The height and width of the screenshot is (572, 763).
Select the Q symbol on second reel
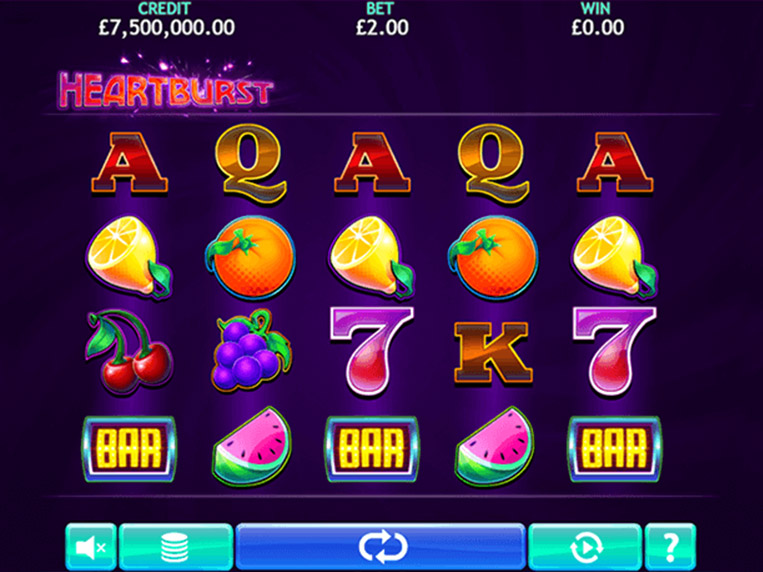tap(251, 162)
